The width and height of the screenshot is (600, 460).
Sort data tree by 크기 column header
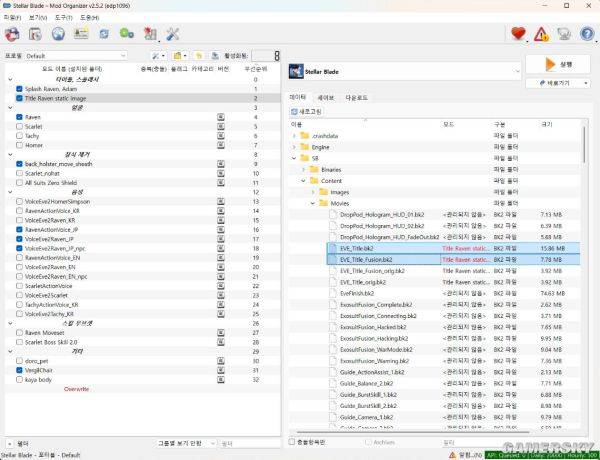(x=546, y=124)
